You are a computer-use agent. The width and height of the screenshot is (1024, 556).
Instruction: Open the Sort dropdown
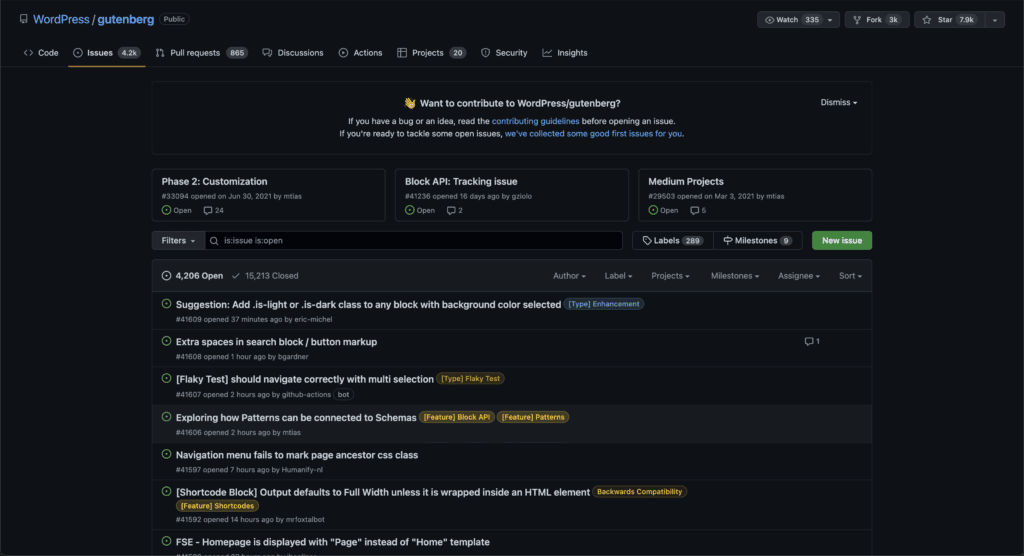pos(850,276)
